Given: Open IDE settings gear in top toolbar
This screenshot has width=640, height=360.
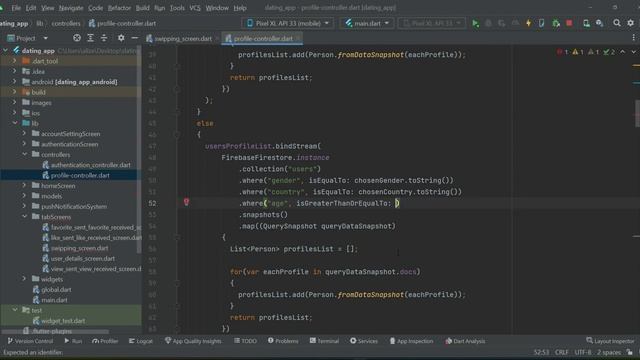Looking at the screenshot, I should click(x=631, y=23).
